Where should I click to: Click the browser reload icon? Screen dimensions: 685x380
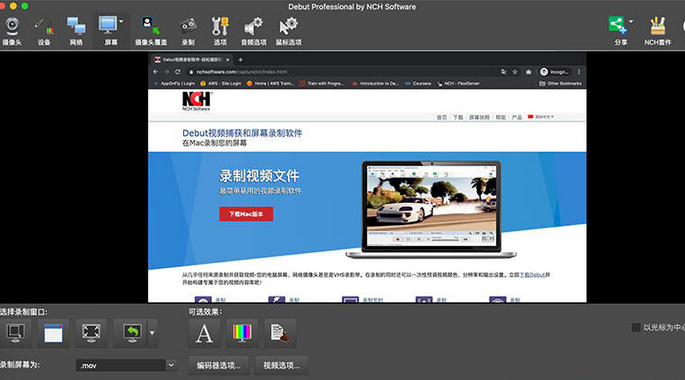click(177, 72)
